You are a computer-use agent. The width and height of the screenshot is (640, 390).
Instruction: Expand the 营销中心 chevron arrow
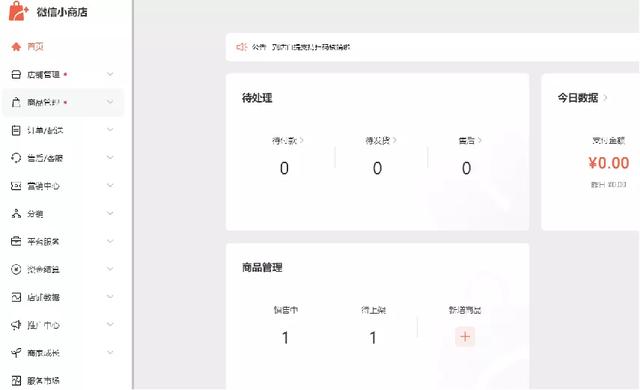(110, 186)
